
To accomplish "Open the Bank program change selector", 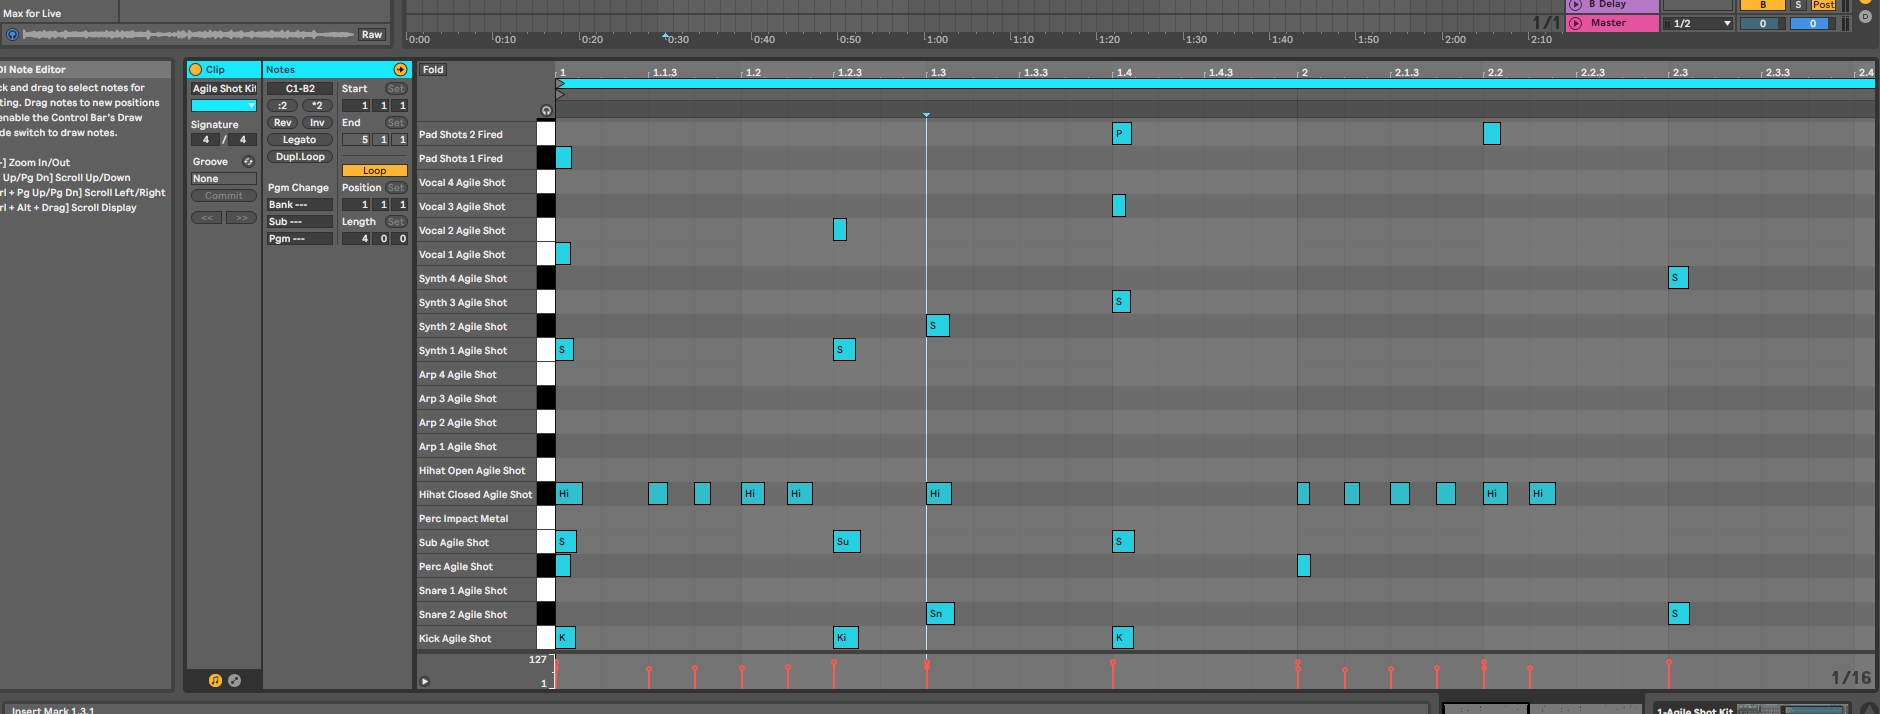I will [299, 205].
